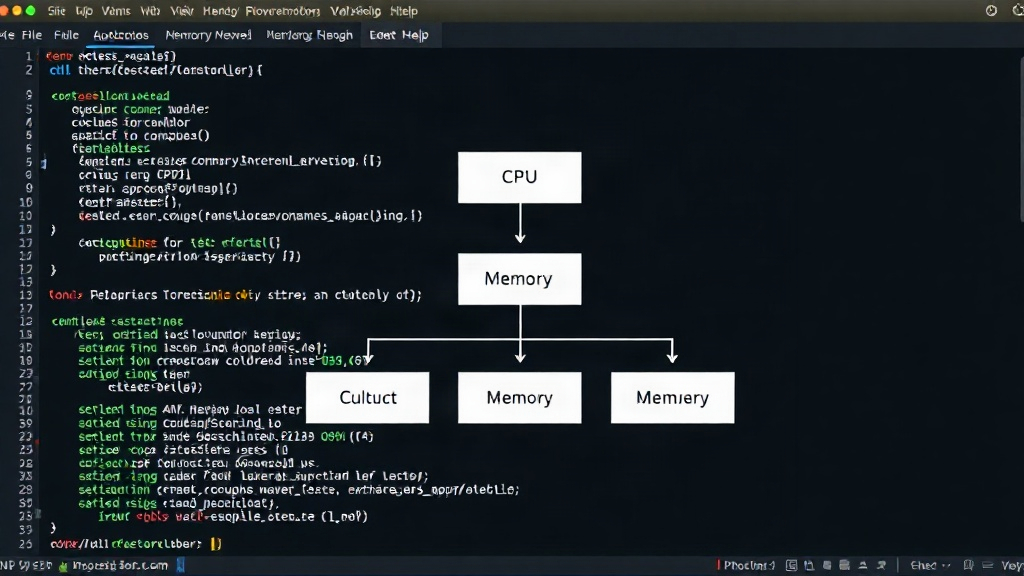This screenshot has height=576, width=1024.
Task: Select the Cultuct box in the diagram
Action: 368,398
